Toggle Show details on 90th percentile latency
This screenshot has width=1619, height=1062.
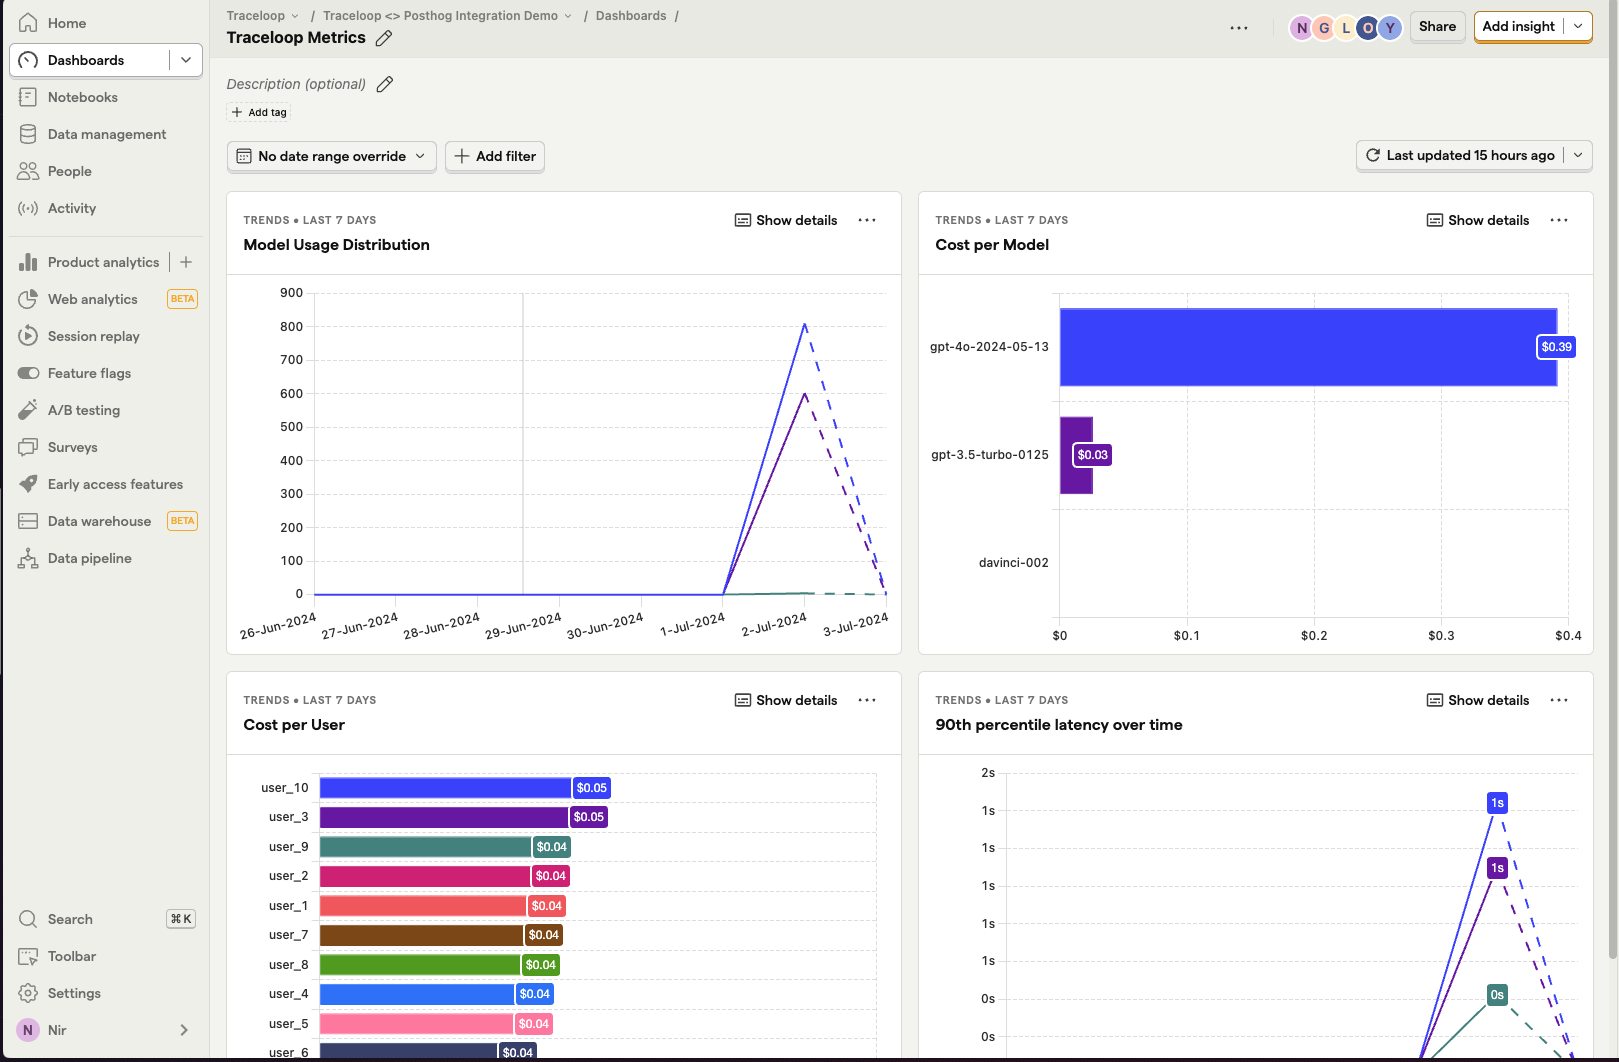pyautogui.click(x=1478, y=700)
